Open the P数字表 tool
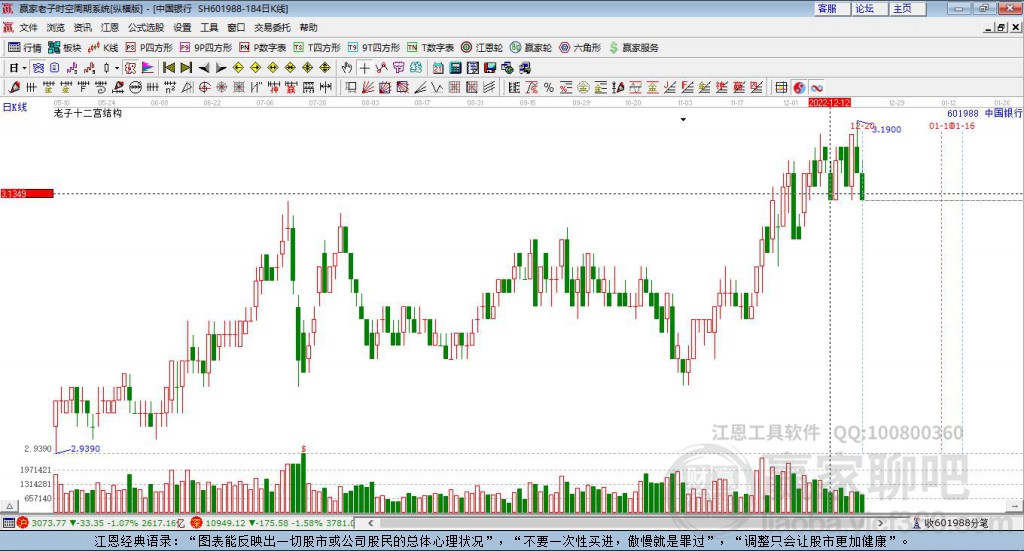Image resolution: width=1024 pixels, height=551 pixels. point(263,48)
